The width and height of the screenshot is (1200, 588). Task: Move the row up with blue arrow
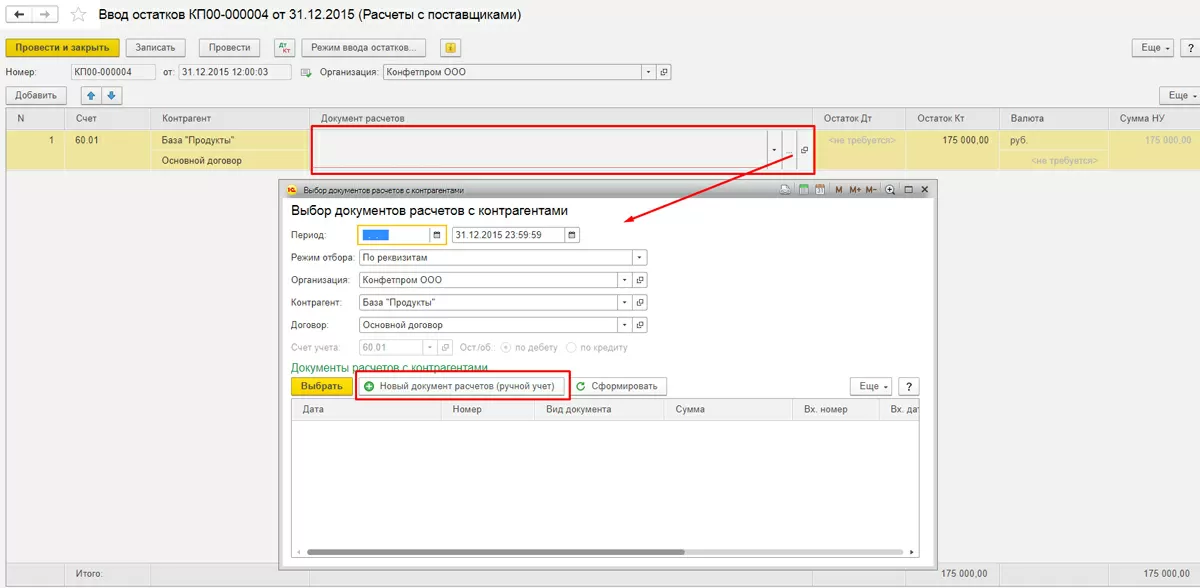[92, 95]
